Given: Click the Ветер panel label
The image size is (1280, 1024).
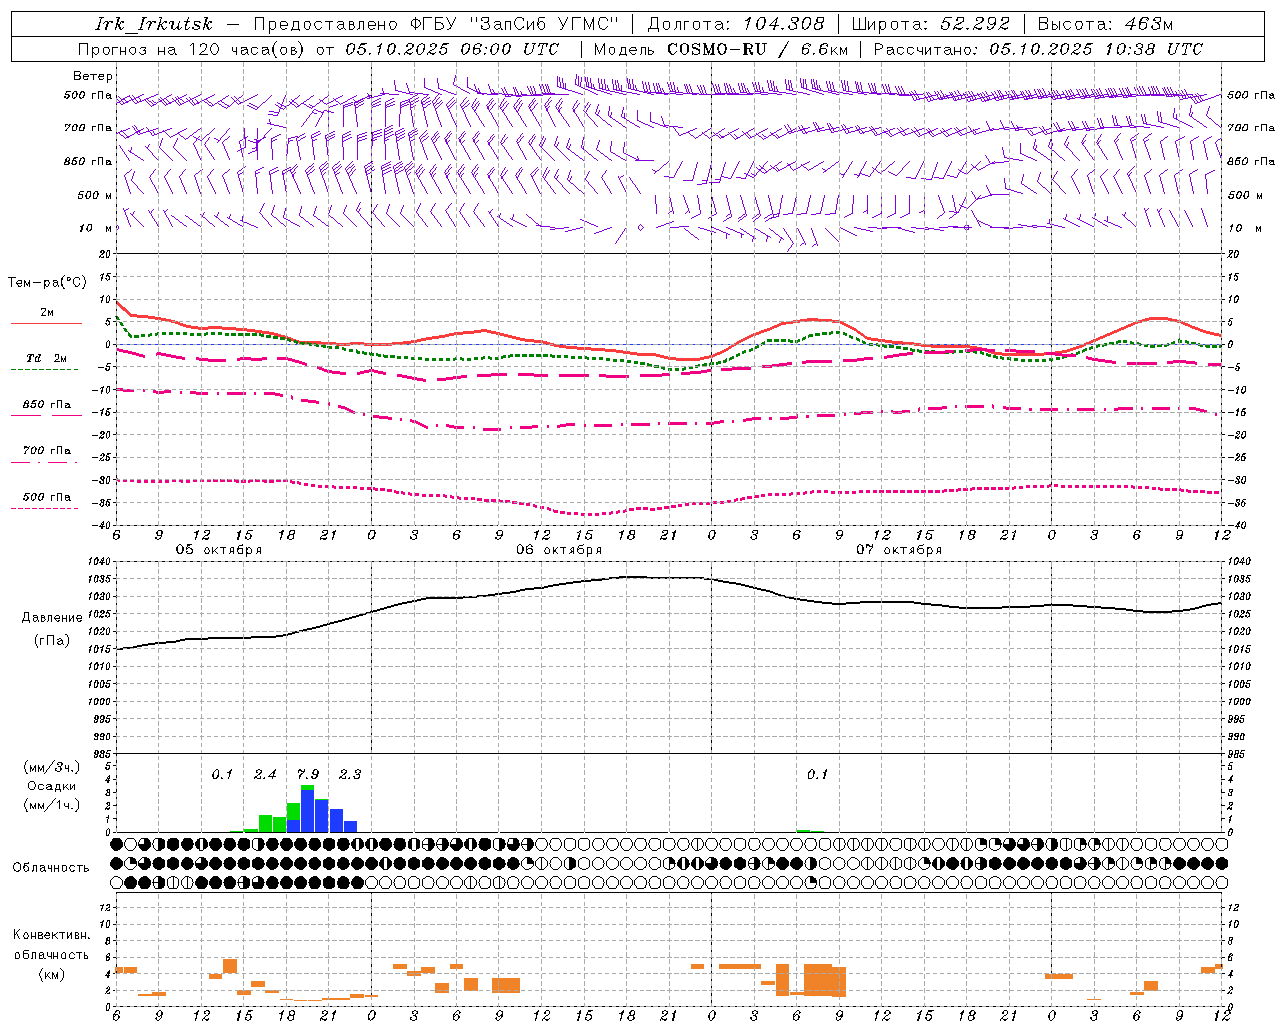Looking at the screenshot, I should click(x=93, y=76).
